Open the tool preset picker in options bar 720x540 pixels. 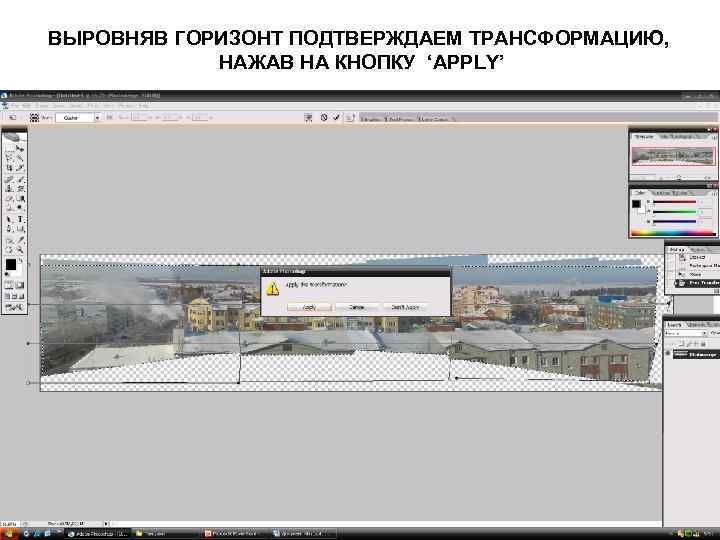12,118
